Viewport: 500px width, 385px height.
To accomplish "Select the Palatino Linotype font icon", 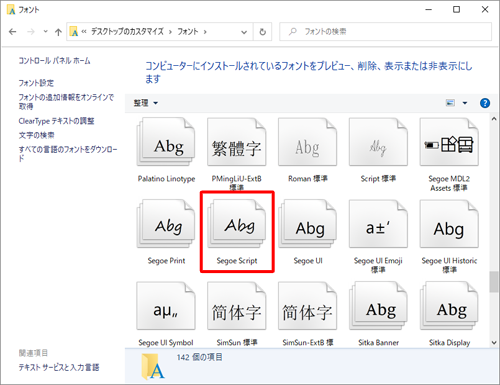I will click(166, 142).
